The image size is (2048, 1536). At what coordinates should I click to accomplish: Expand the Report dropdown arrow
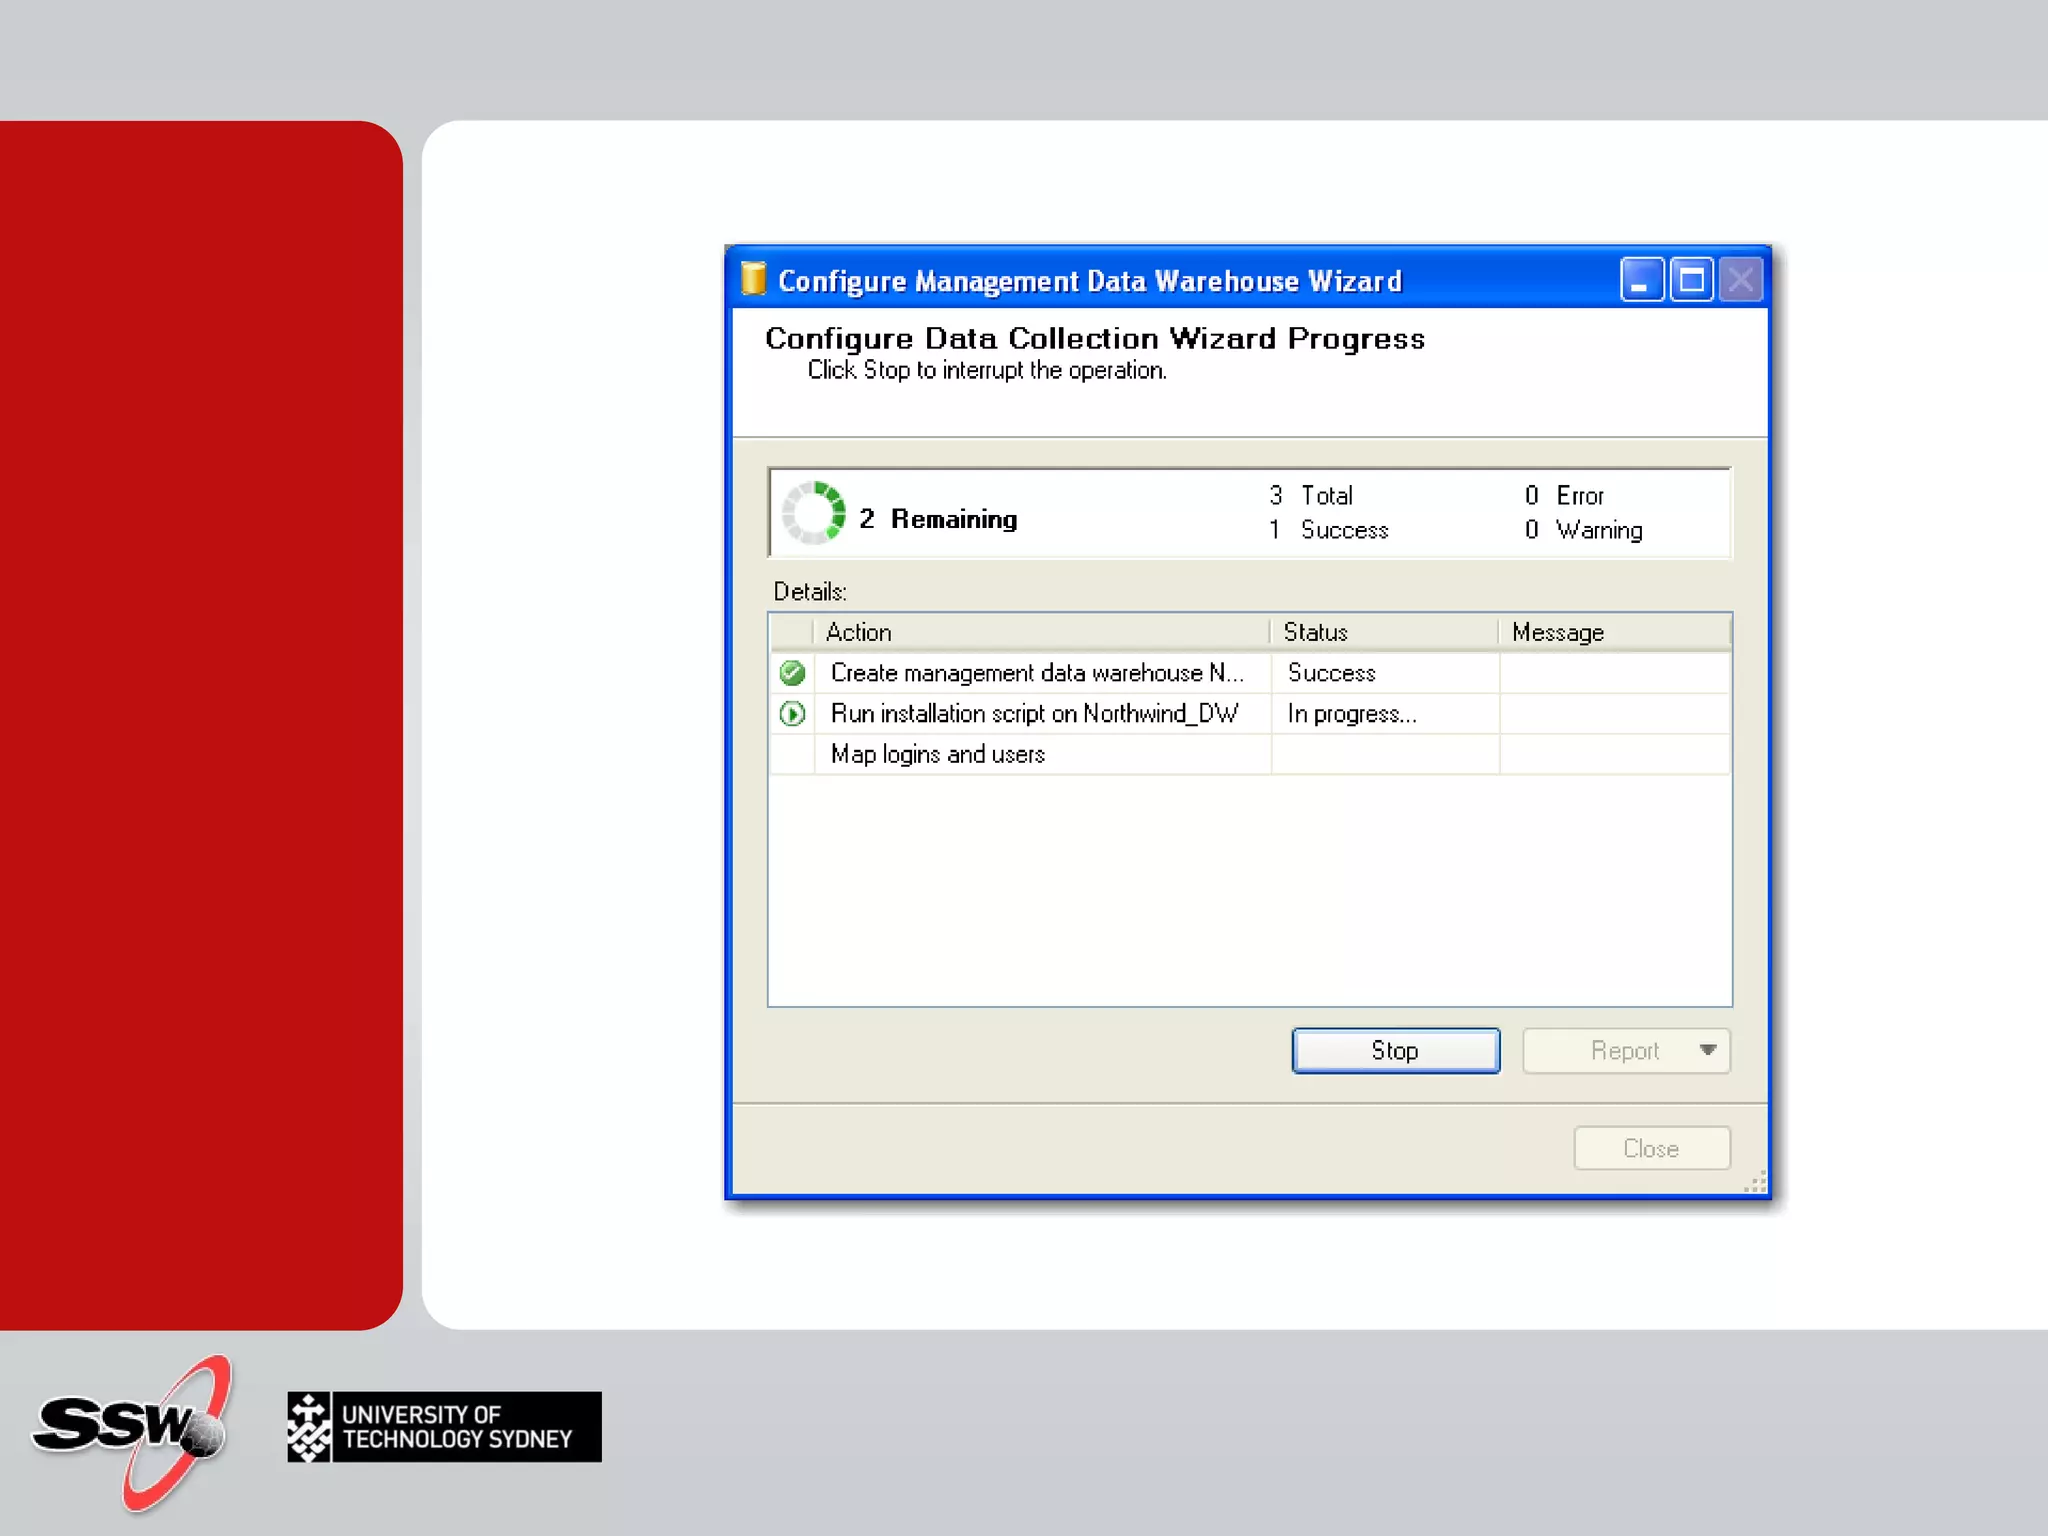tap(1708, 1050)
